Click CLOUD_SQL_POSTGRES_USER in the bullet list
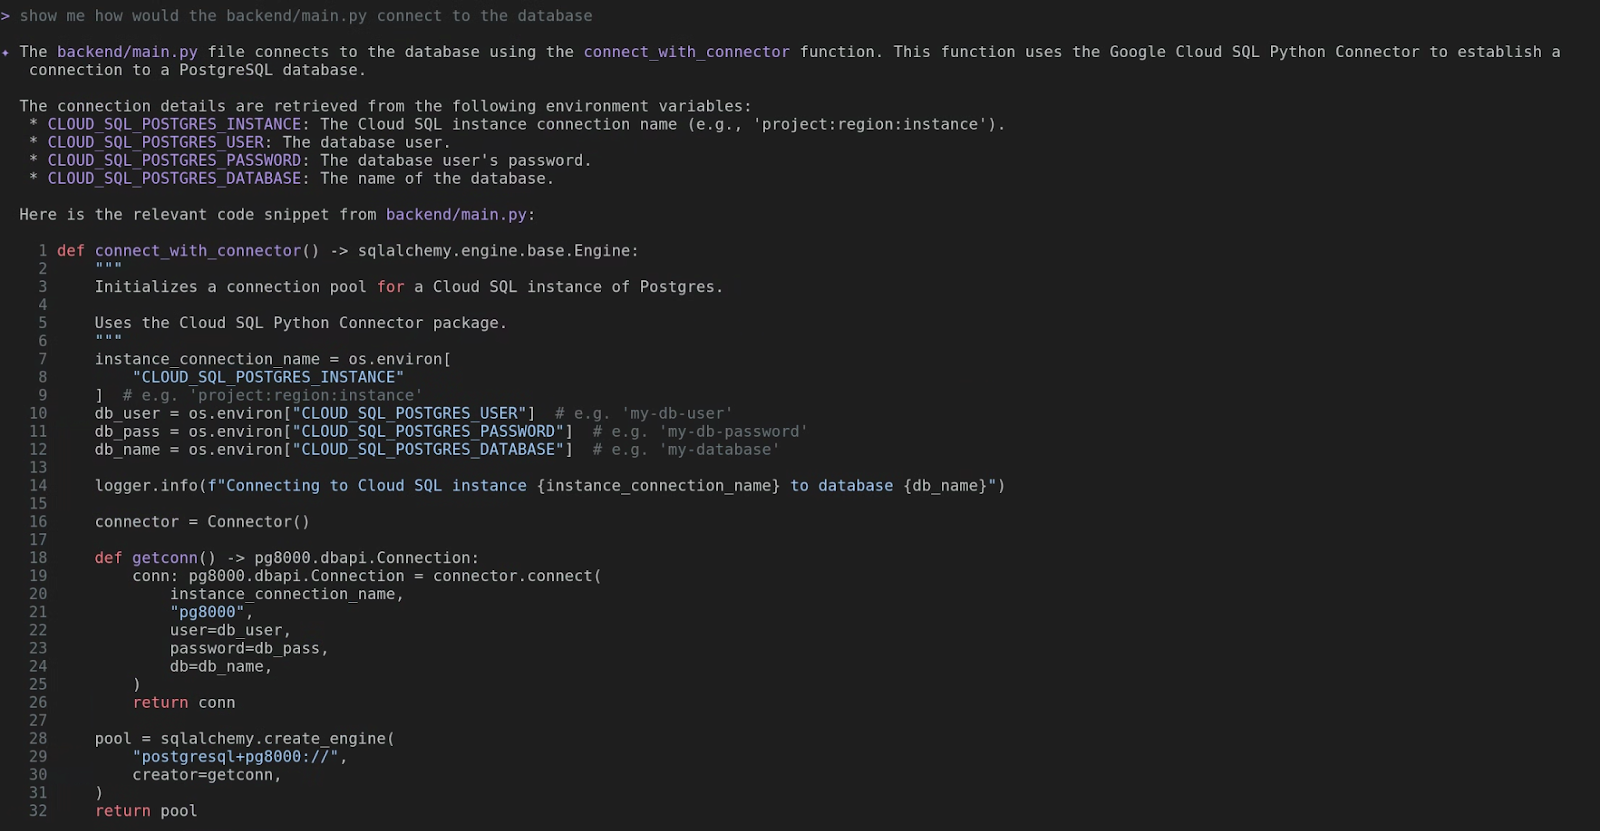The height and width of the screenshot is (831, 1600). pyautogui.click(x=155, y=143)
